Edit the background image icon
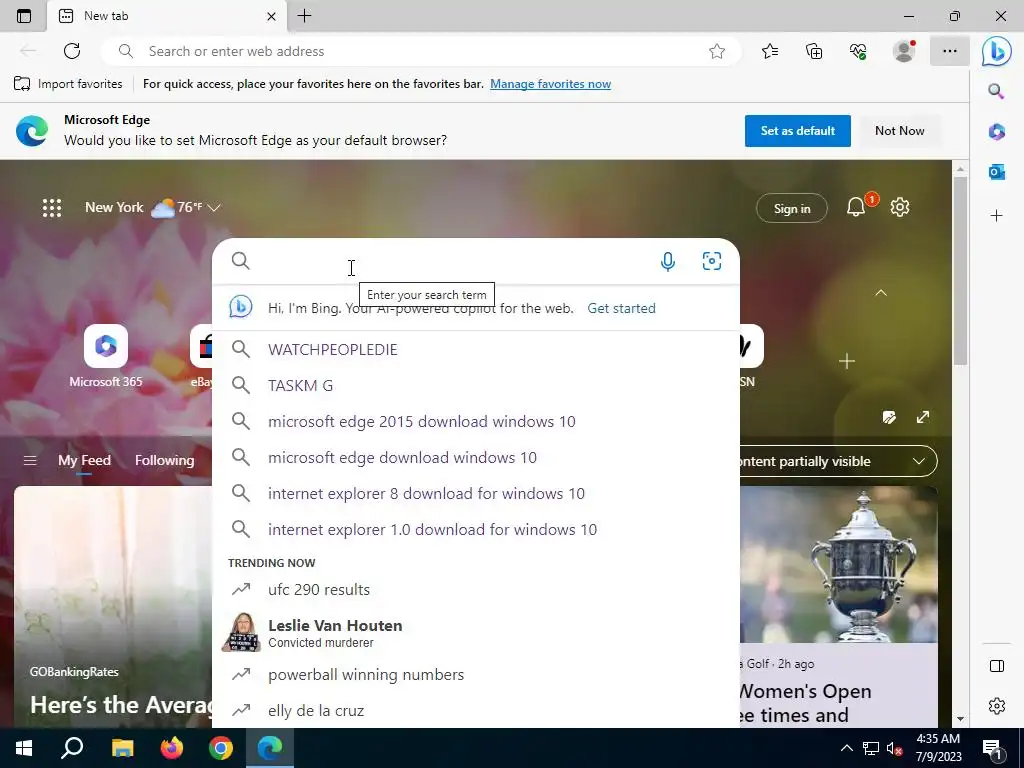1024x768 pixels. [x=889, y=417]
